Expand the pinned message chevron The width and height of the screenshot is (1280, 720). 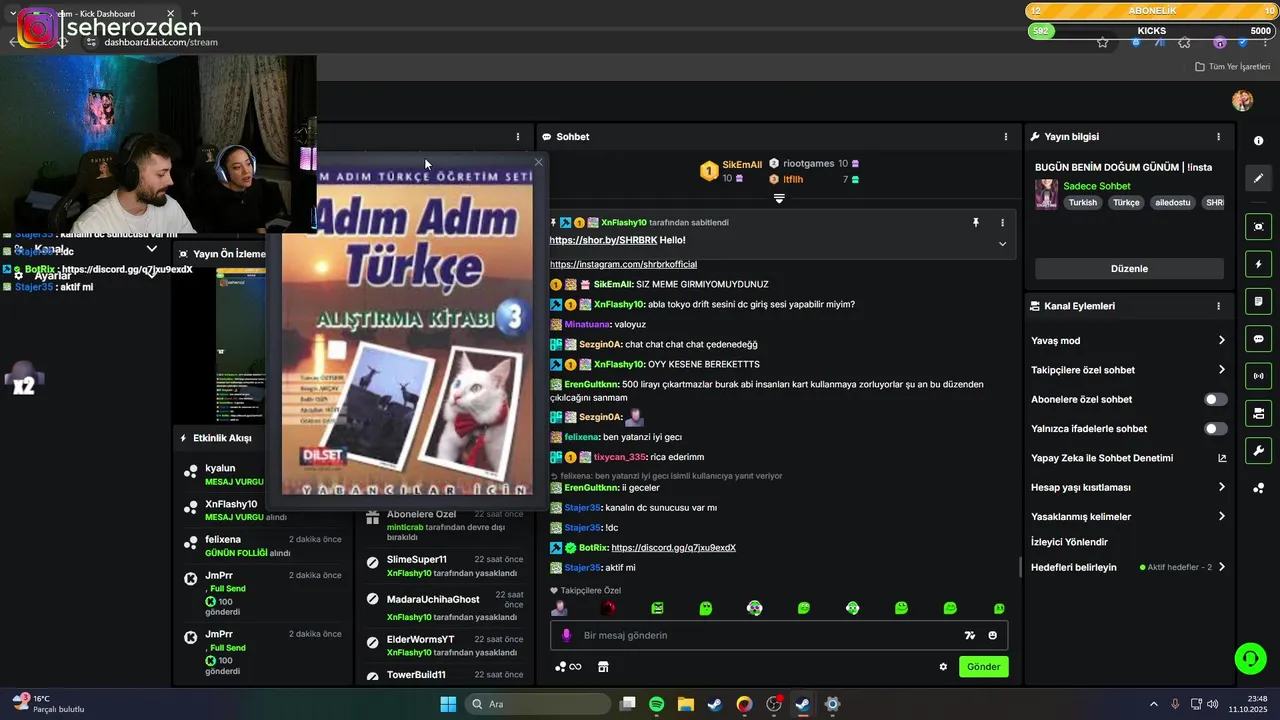click(1003, 243)
